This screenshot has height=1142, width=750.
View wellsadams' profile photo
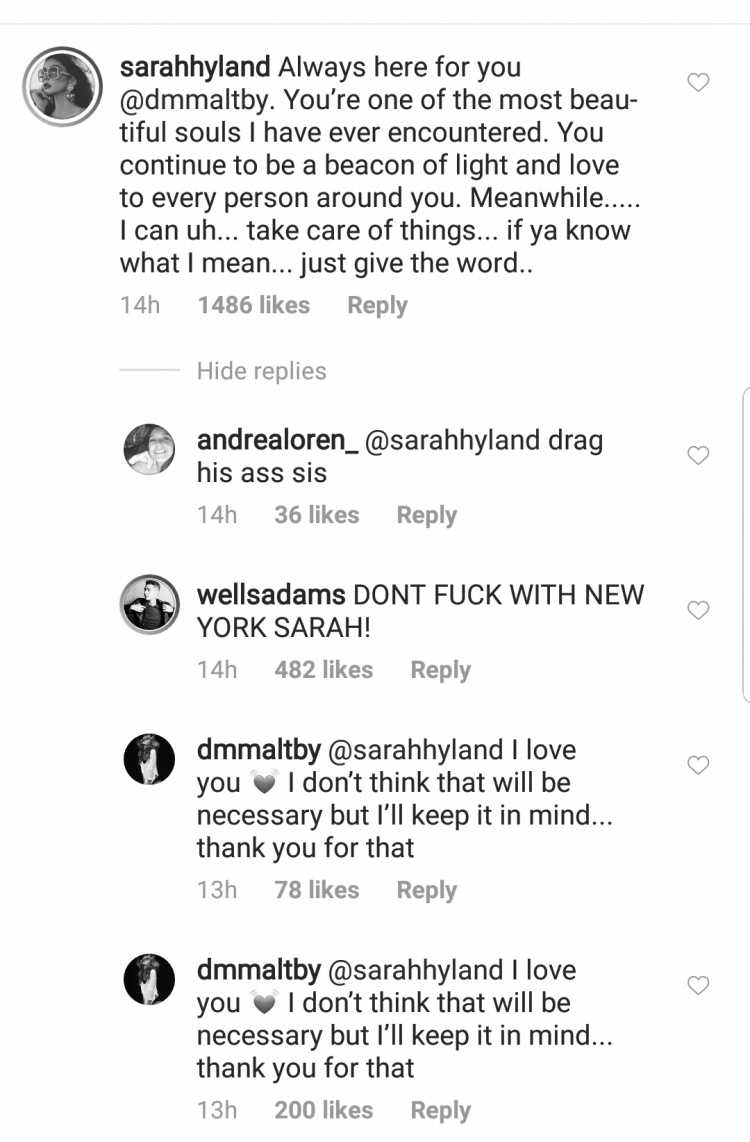pos(149,605)
